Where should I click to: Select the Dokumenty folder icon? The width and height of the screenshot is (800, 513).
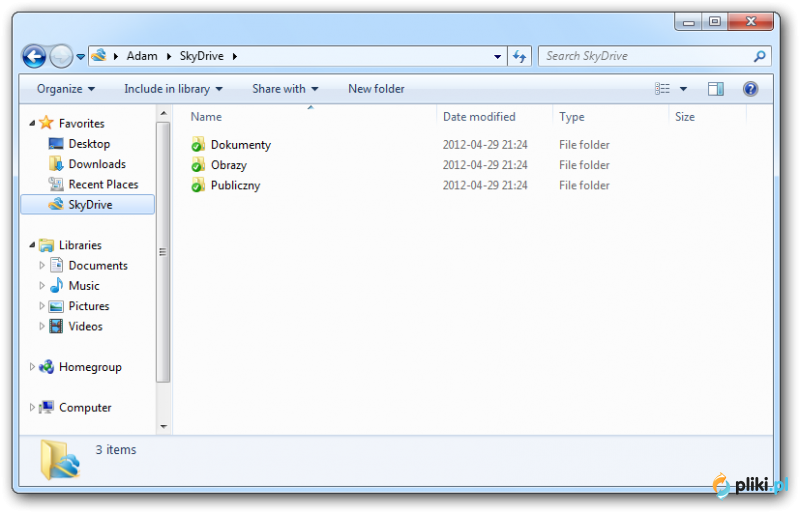click(198, 144)
